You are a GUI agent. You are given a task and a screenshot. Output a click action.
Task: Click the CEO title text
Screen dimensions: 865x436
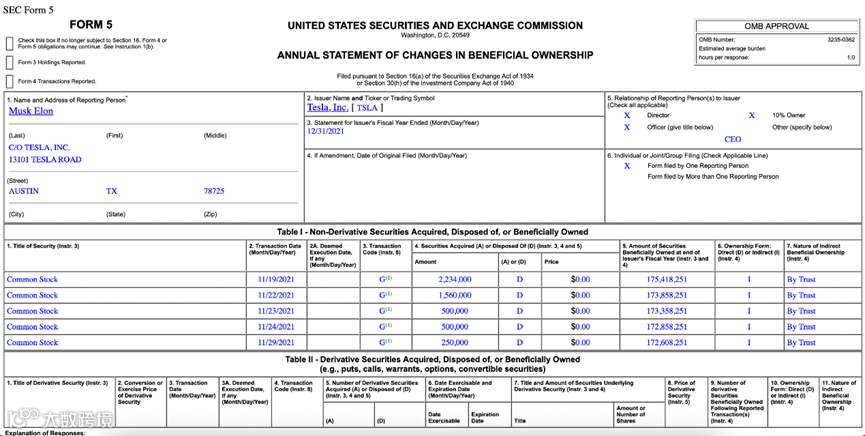pyautogui.click(x=733, y=140)
